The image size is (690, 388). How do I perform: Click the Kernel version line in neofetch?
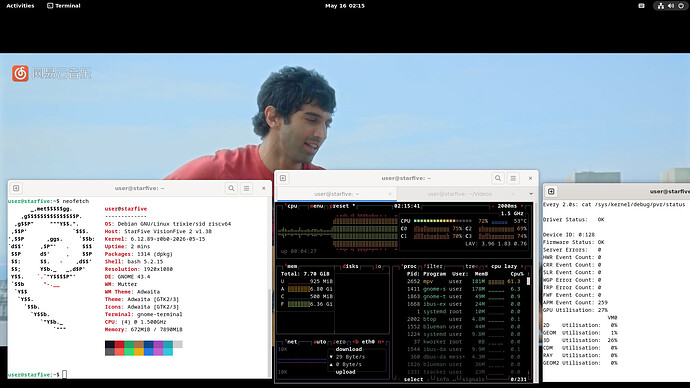pos(155,239)
